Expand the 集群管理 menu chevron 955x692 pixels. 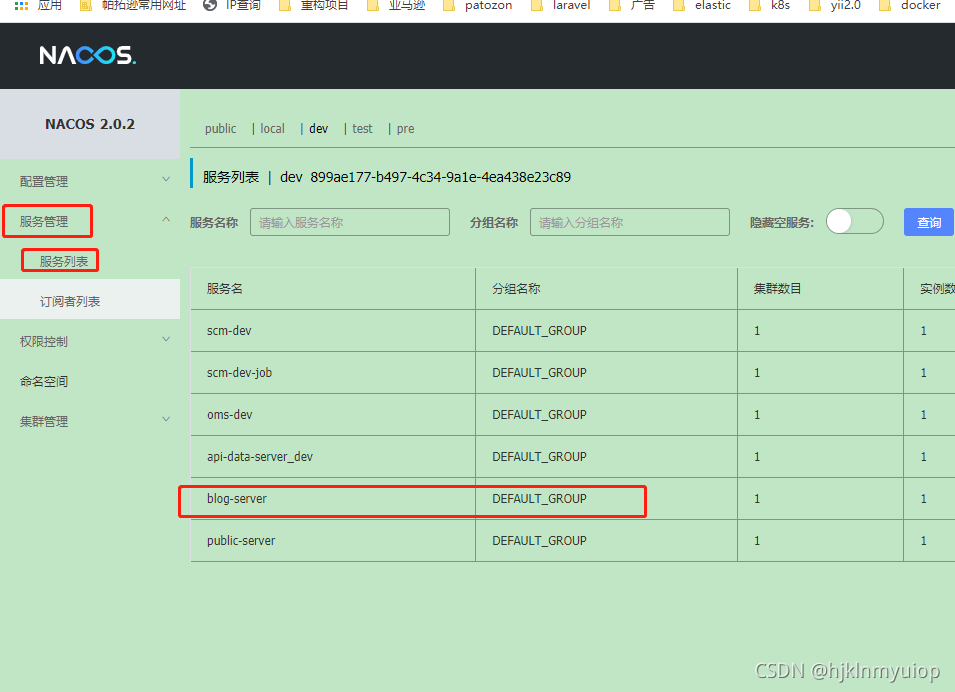166,420
